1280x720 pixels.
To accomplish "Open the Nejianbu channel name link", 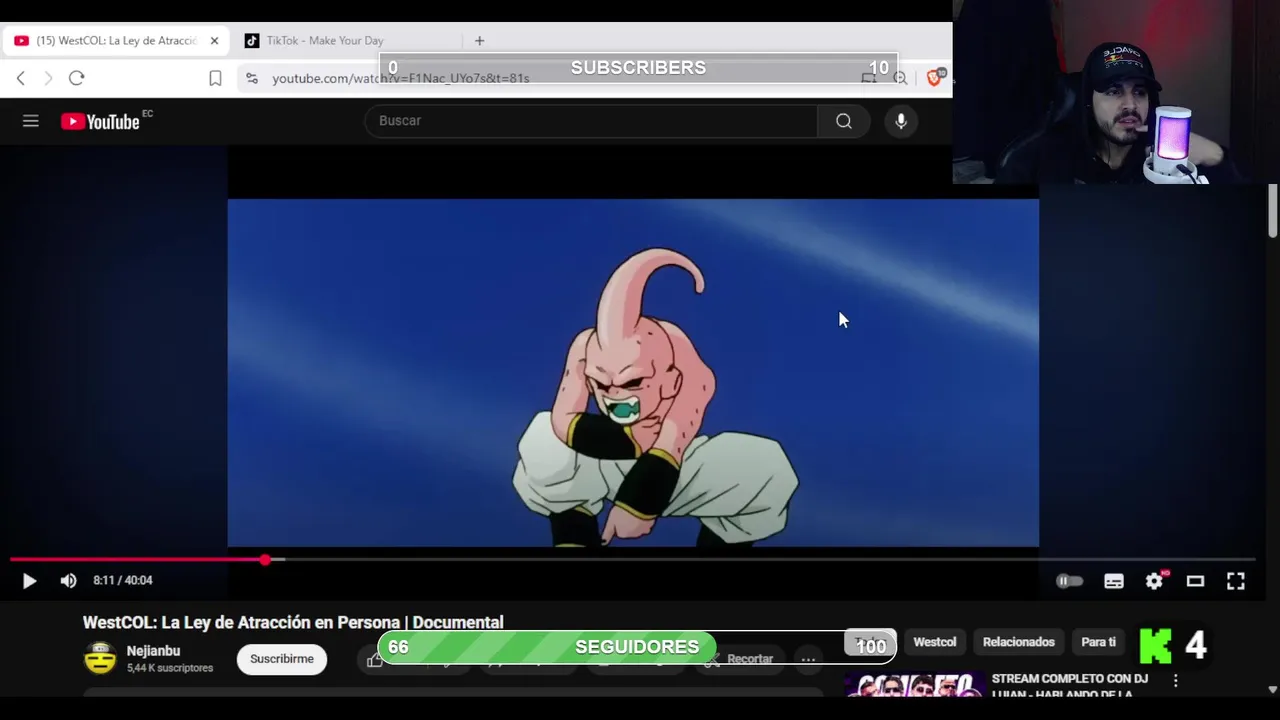I will click(x=153, y=651).
